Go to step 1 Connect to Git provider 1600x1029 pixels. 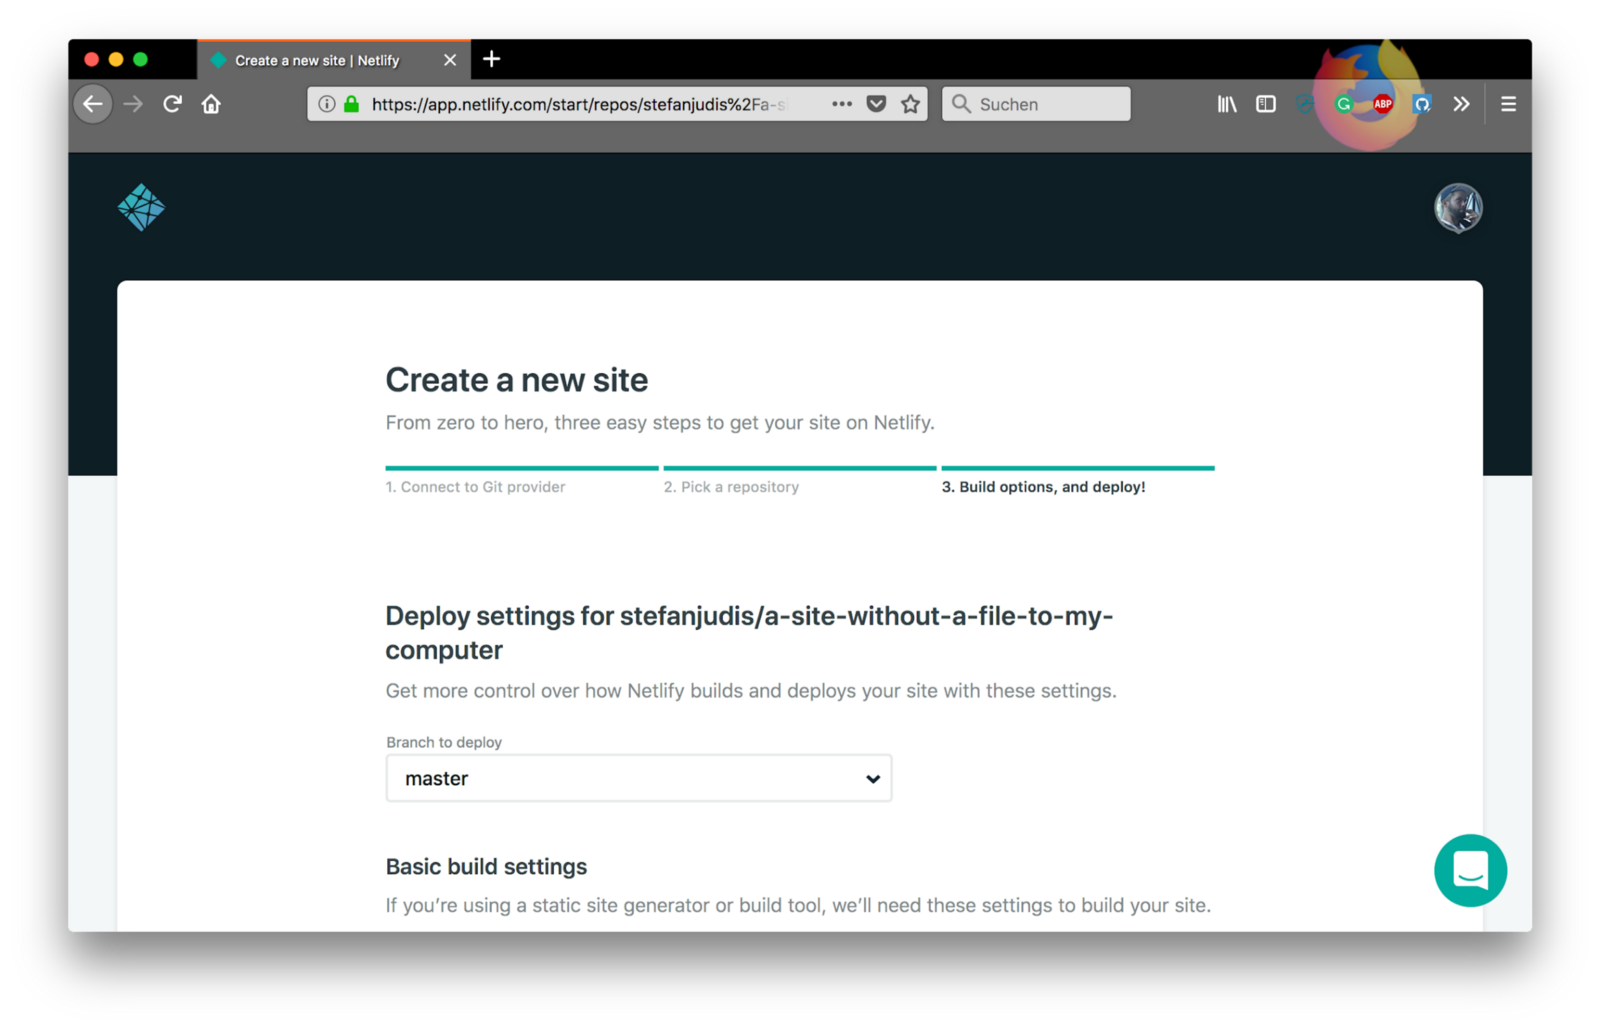475,487
